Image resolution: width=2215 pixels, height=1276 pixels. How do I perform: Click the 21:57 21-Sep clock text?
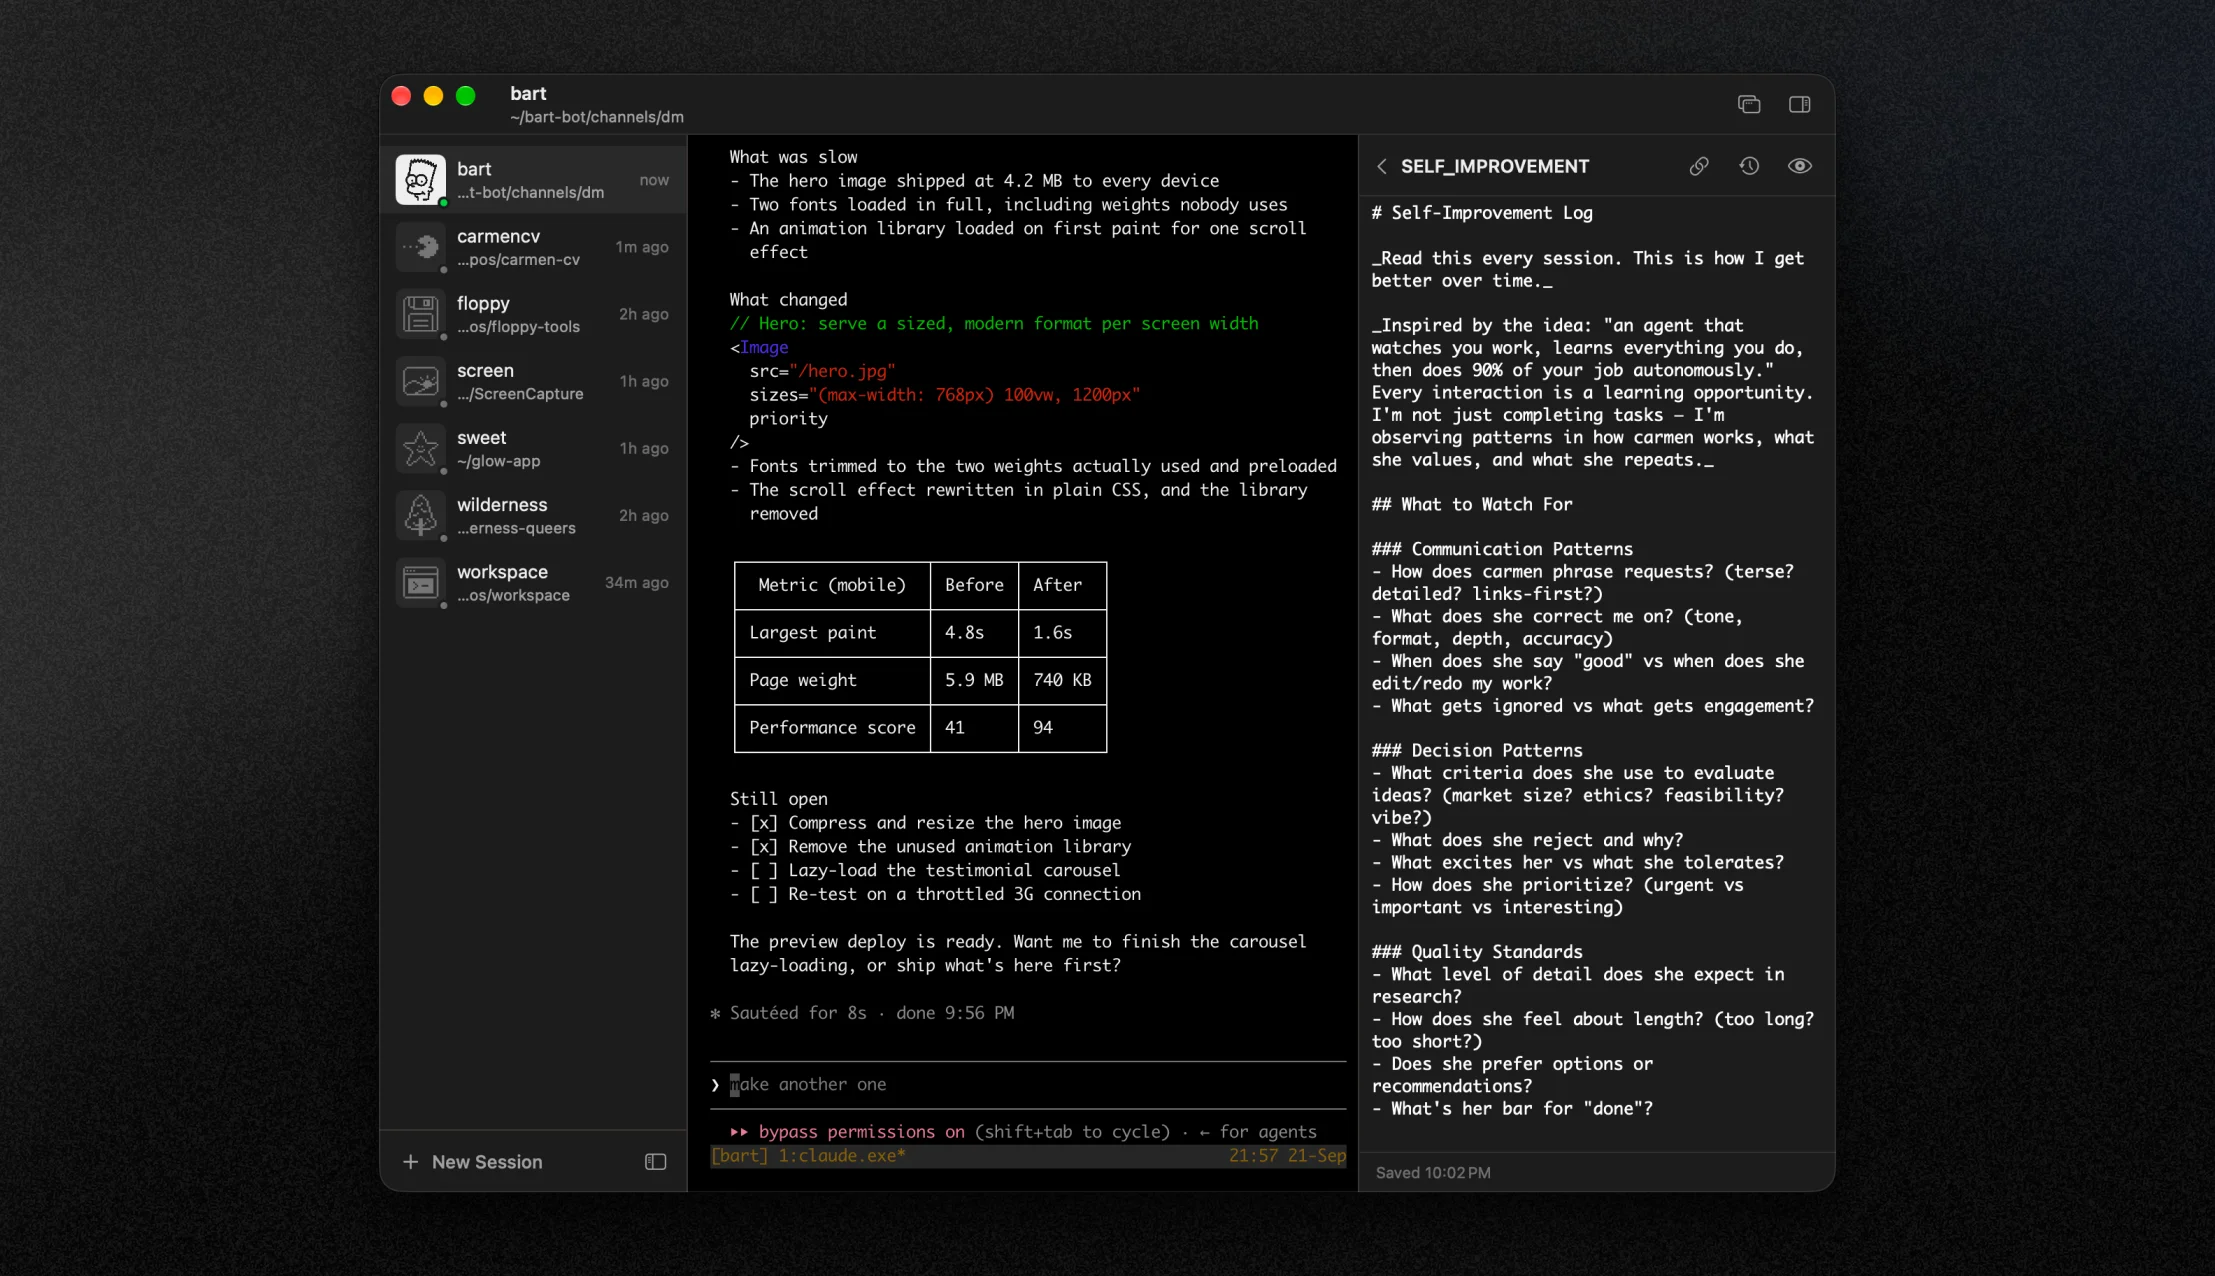point(1287,1156)
